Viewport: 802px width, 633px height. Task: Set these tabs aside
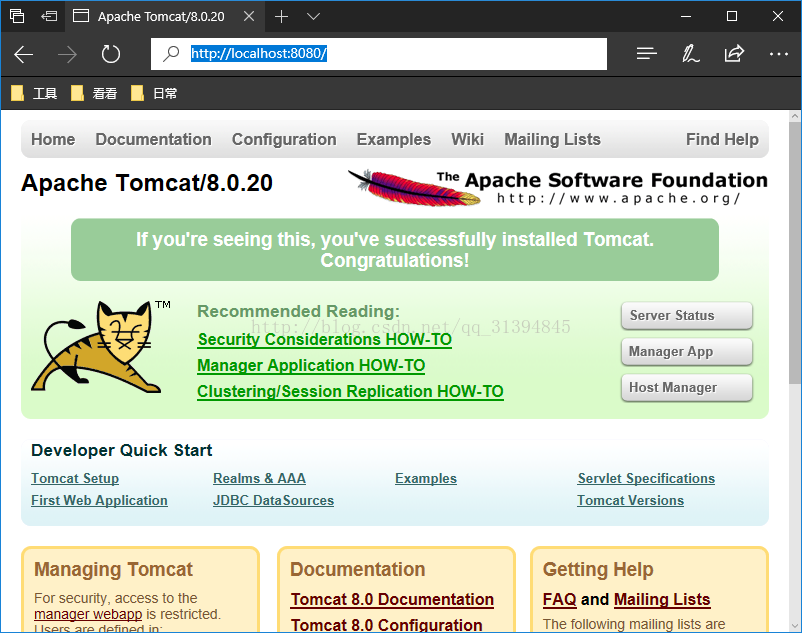(49, 16)
